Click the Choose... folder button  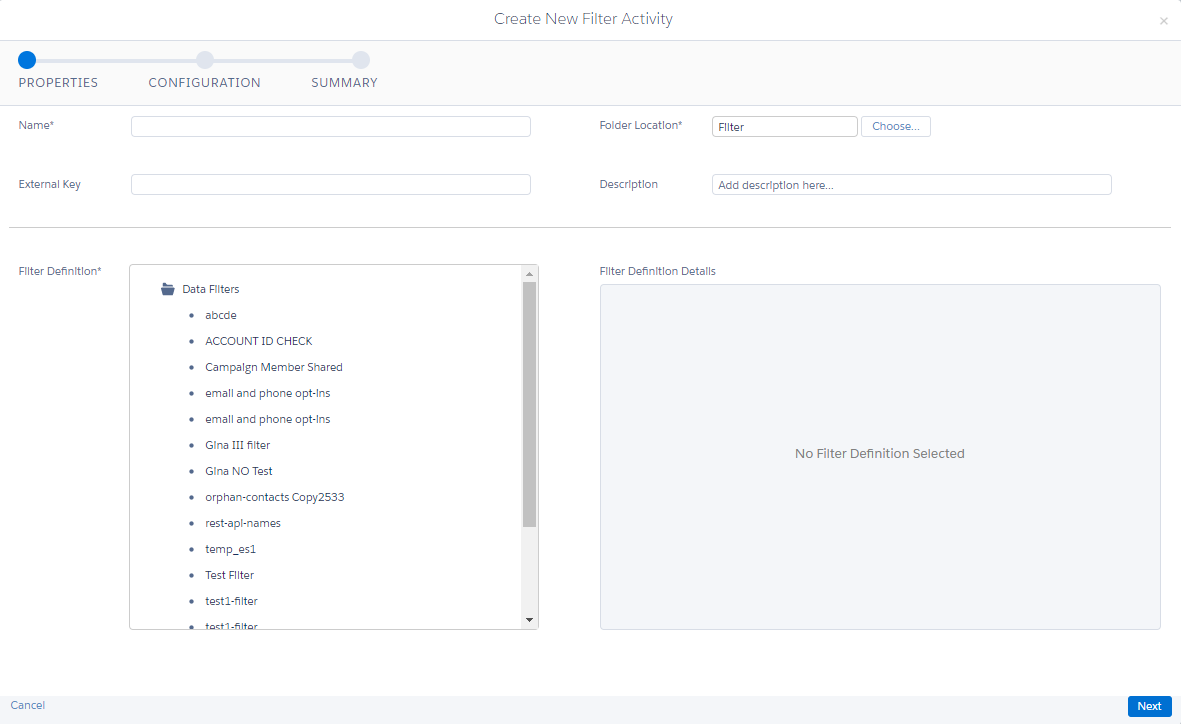tap(896, 127)
